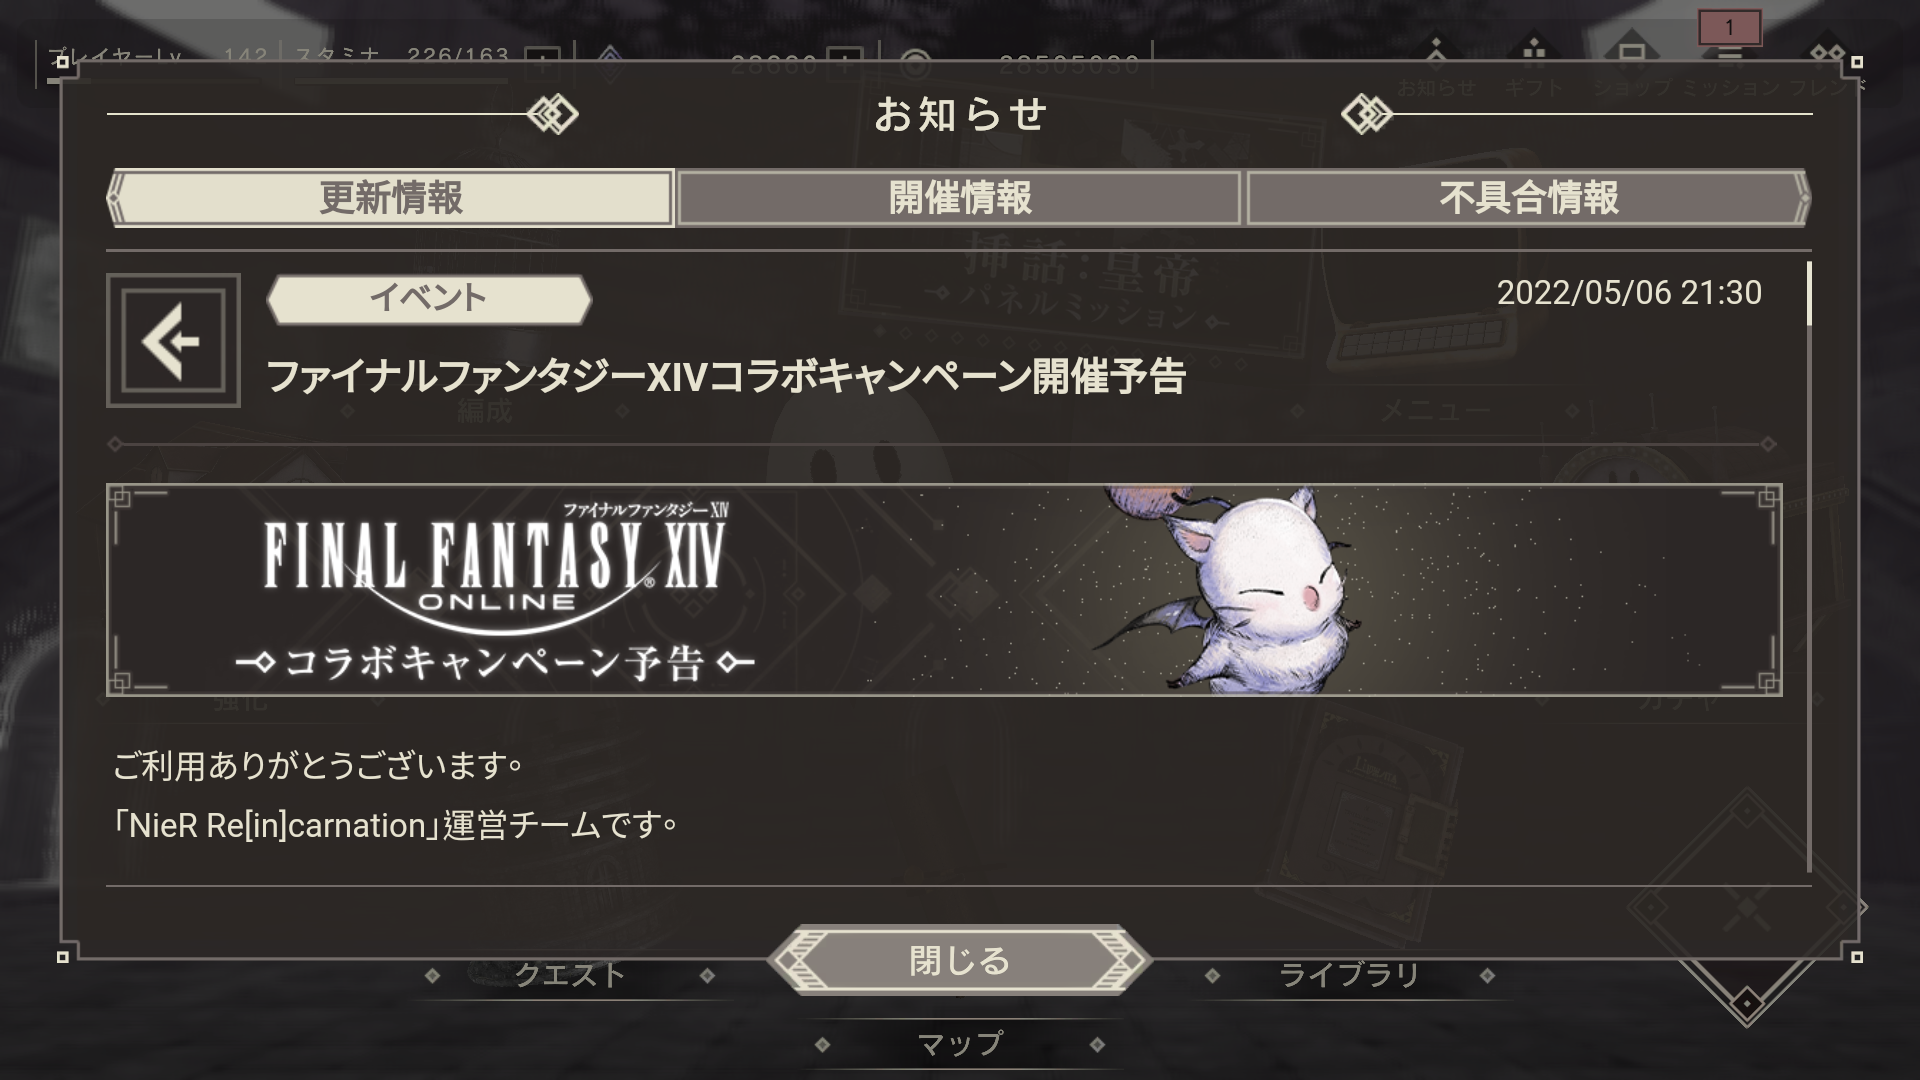
Task: Switch to the 更新情報 tab
Action: (391, 197)
